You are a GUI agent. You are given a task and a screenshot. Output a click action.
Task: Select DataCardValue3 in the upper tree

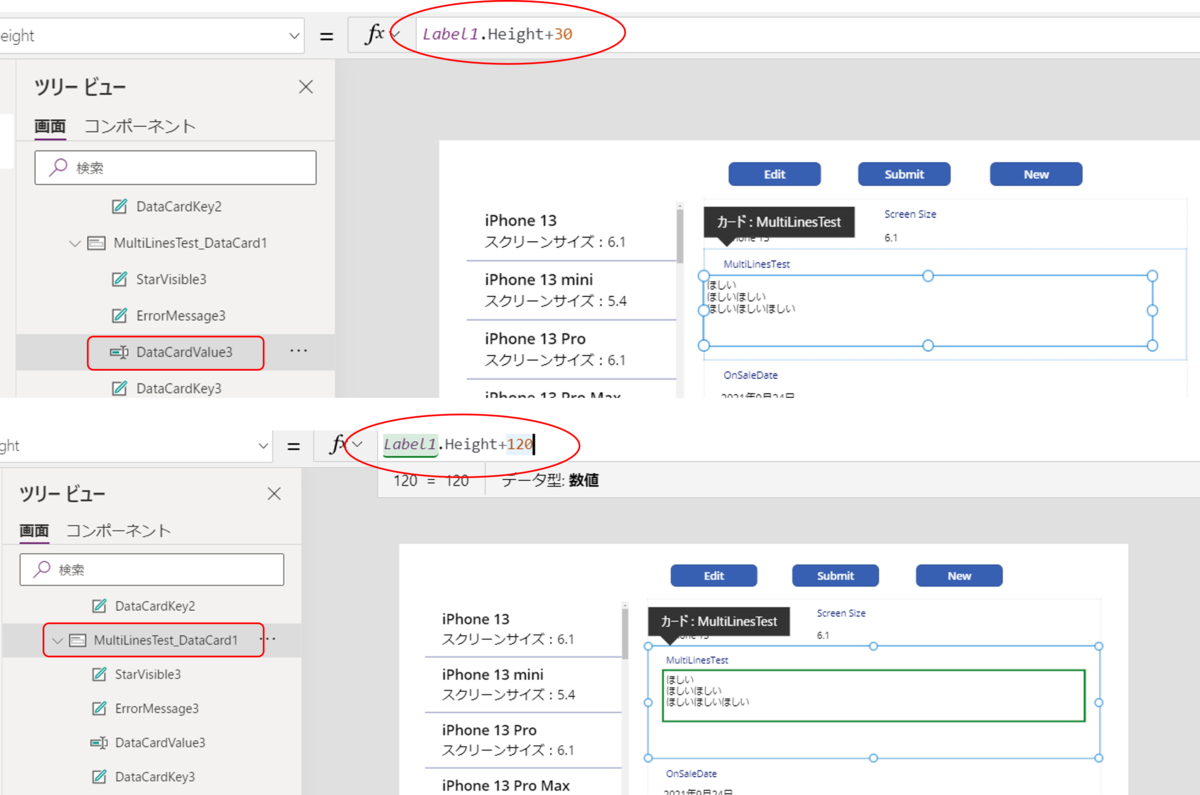[184, 352]
